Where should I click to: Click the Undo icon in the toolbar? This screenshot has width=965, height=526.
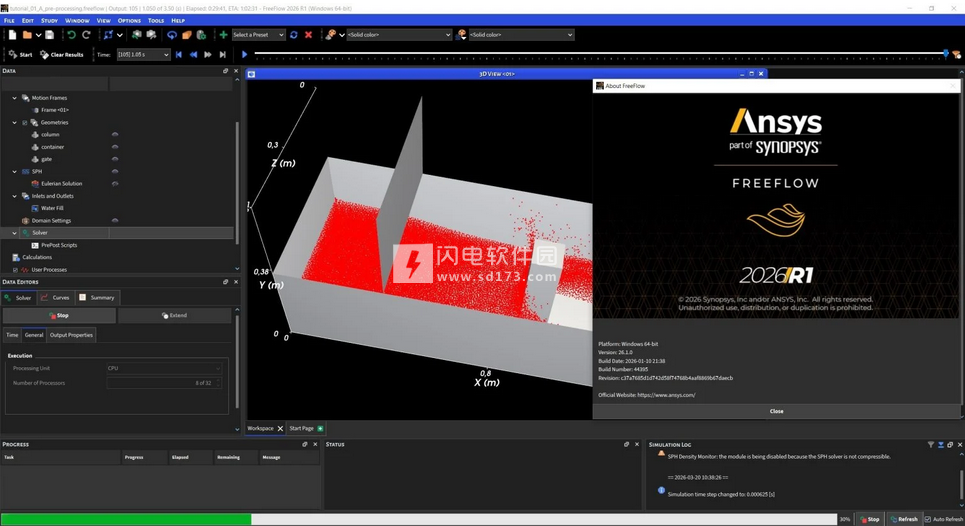[71, 35]
